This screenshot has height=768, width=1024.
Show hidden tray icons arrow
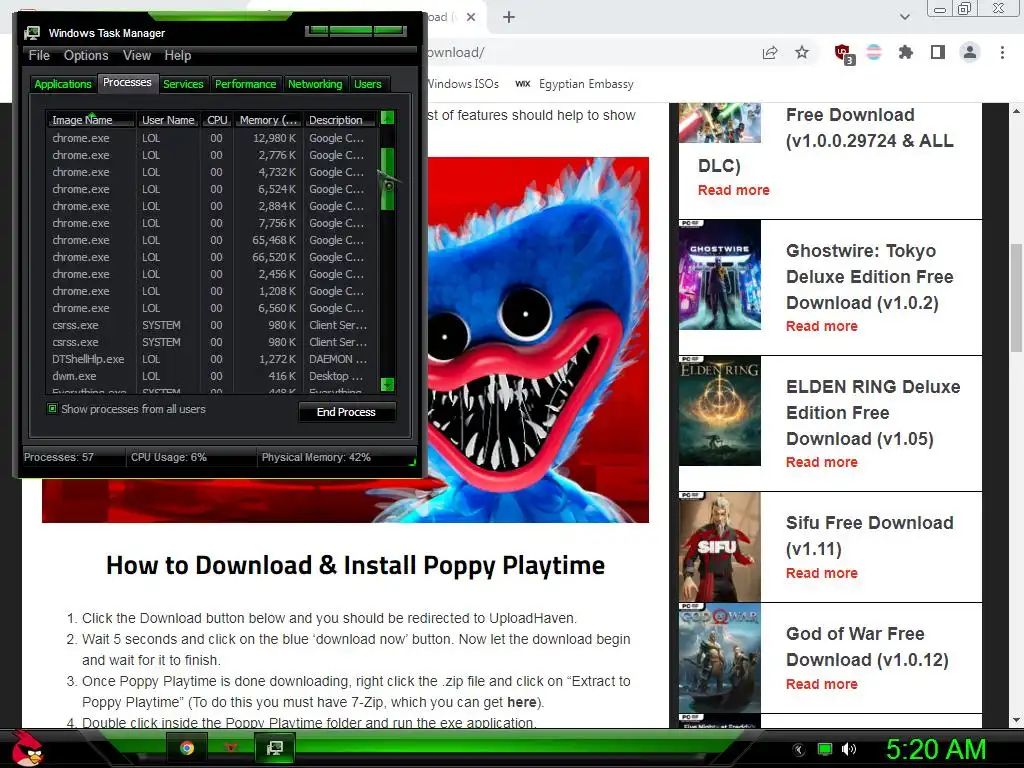click(x=798, y=750)
